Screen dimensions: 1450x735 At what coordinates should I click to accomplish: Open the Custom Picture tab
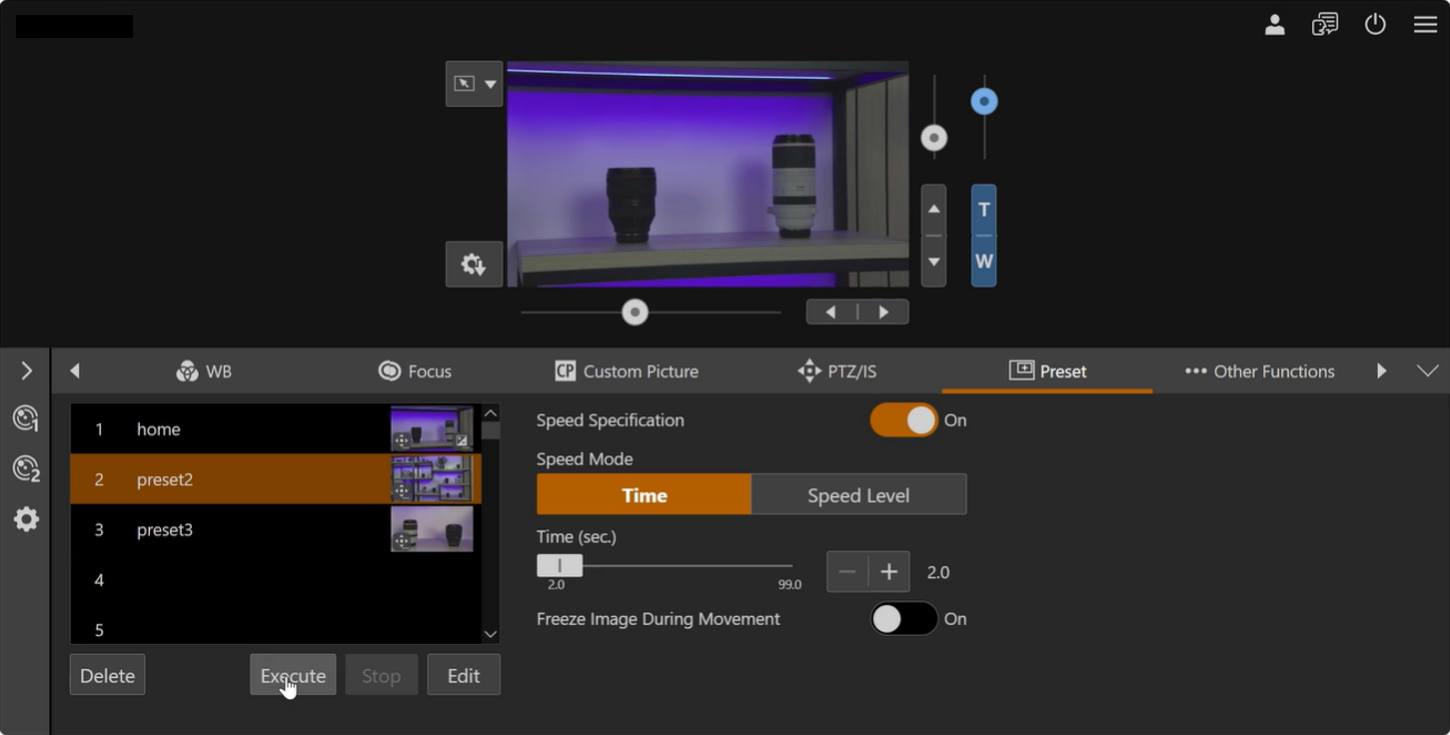[x=627, y=371]
